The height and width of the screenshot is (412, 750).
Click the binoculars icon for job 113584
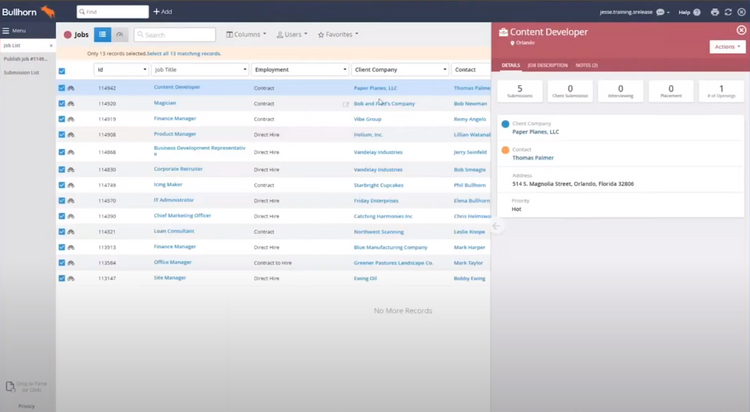71,263
